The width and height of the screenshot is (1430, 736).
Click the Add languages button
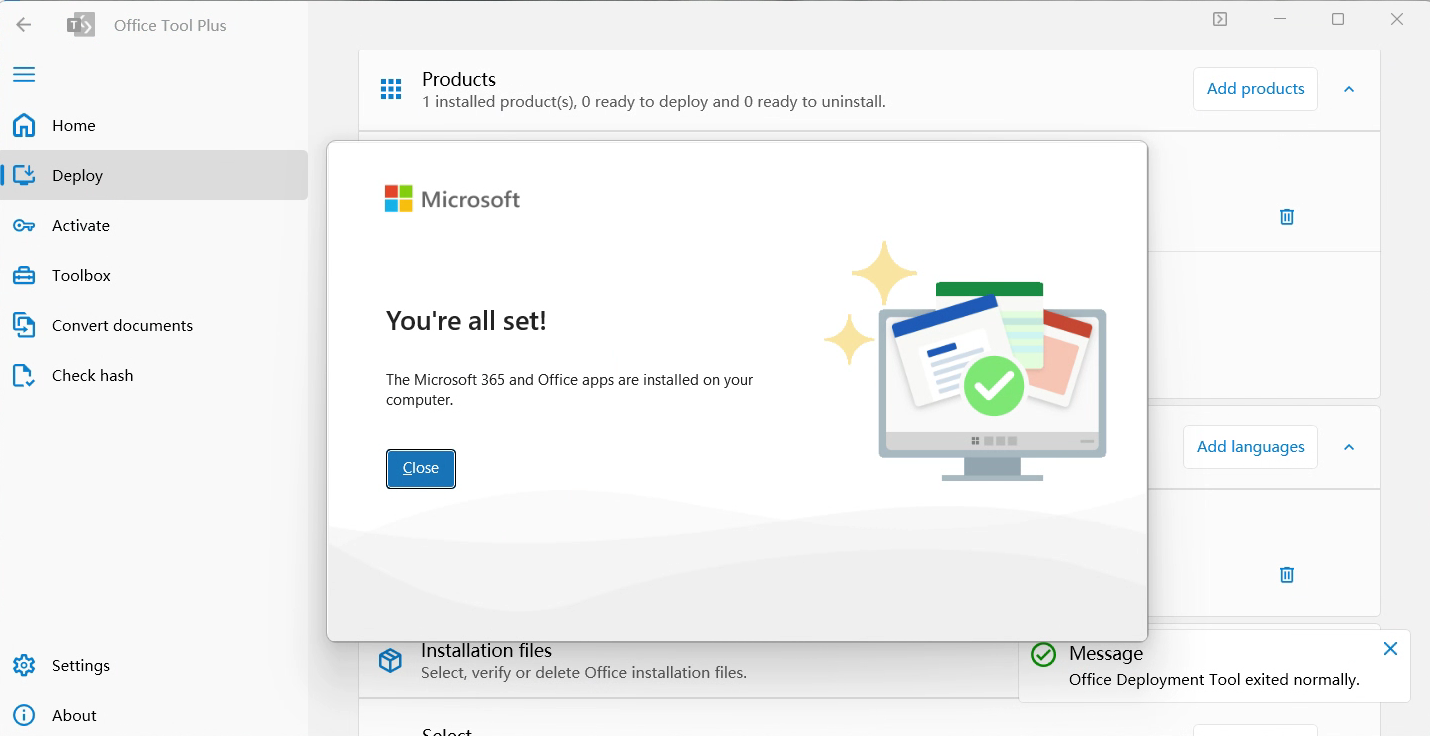(x=1250, y=447)
